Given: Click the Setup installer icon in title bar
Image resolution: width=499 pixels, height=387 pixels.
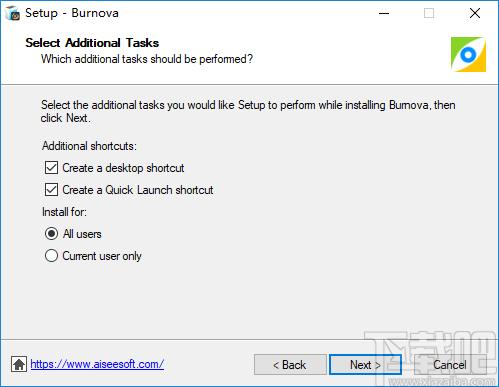Looking at the screenshot, I should point(13,13).
